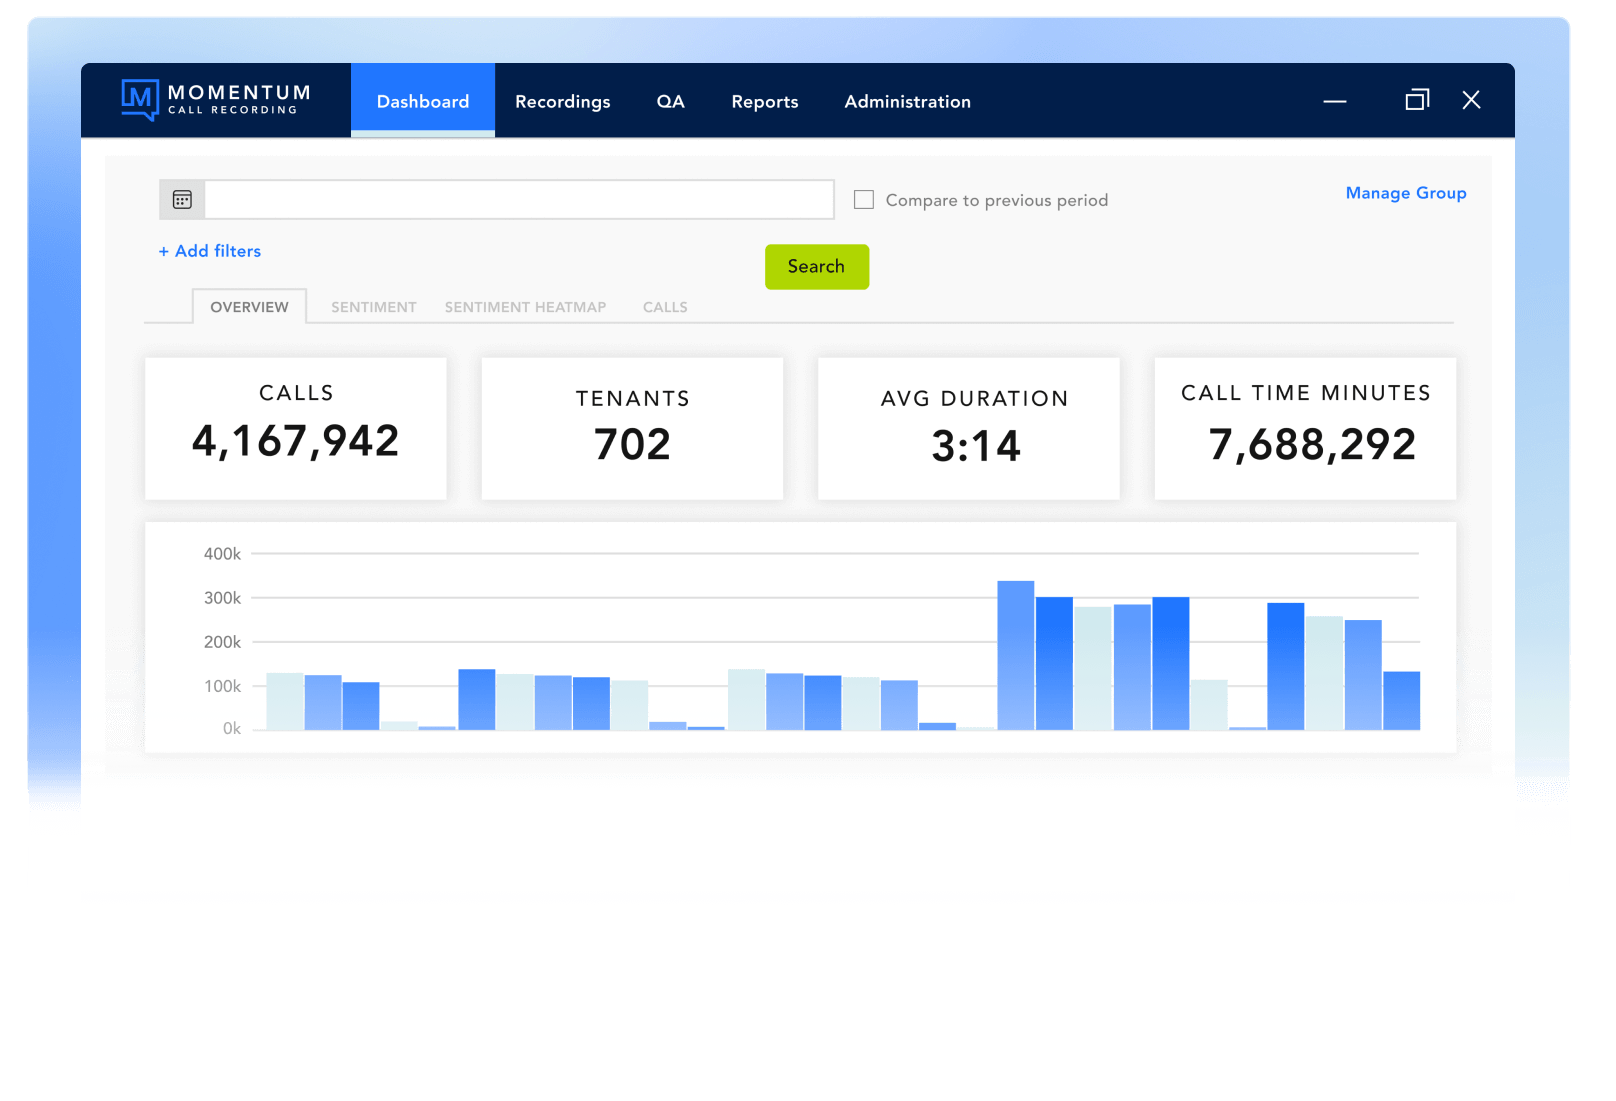Close the Momentum Call Recording window
The image size is (1616, 1101).
[1471, 100]
